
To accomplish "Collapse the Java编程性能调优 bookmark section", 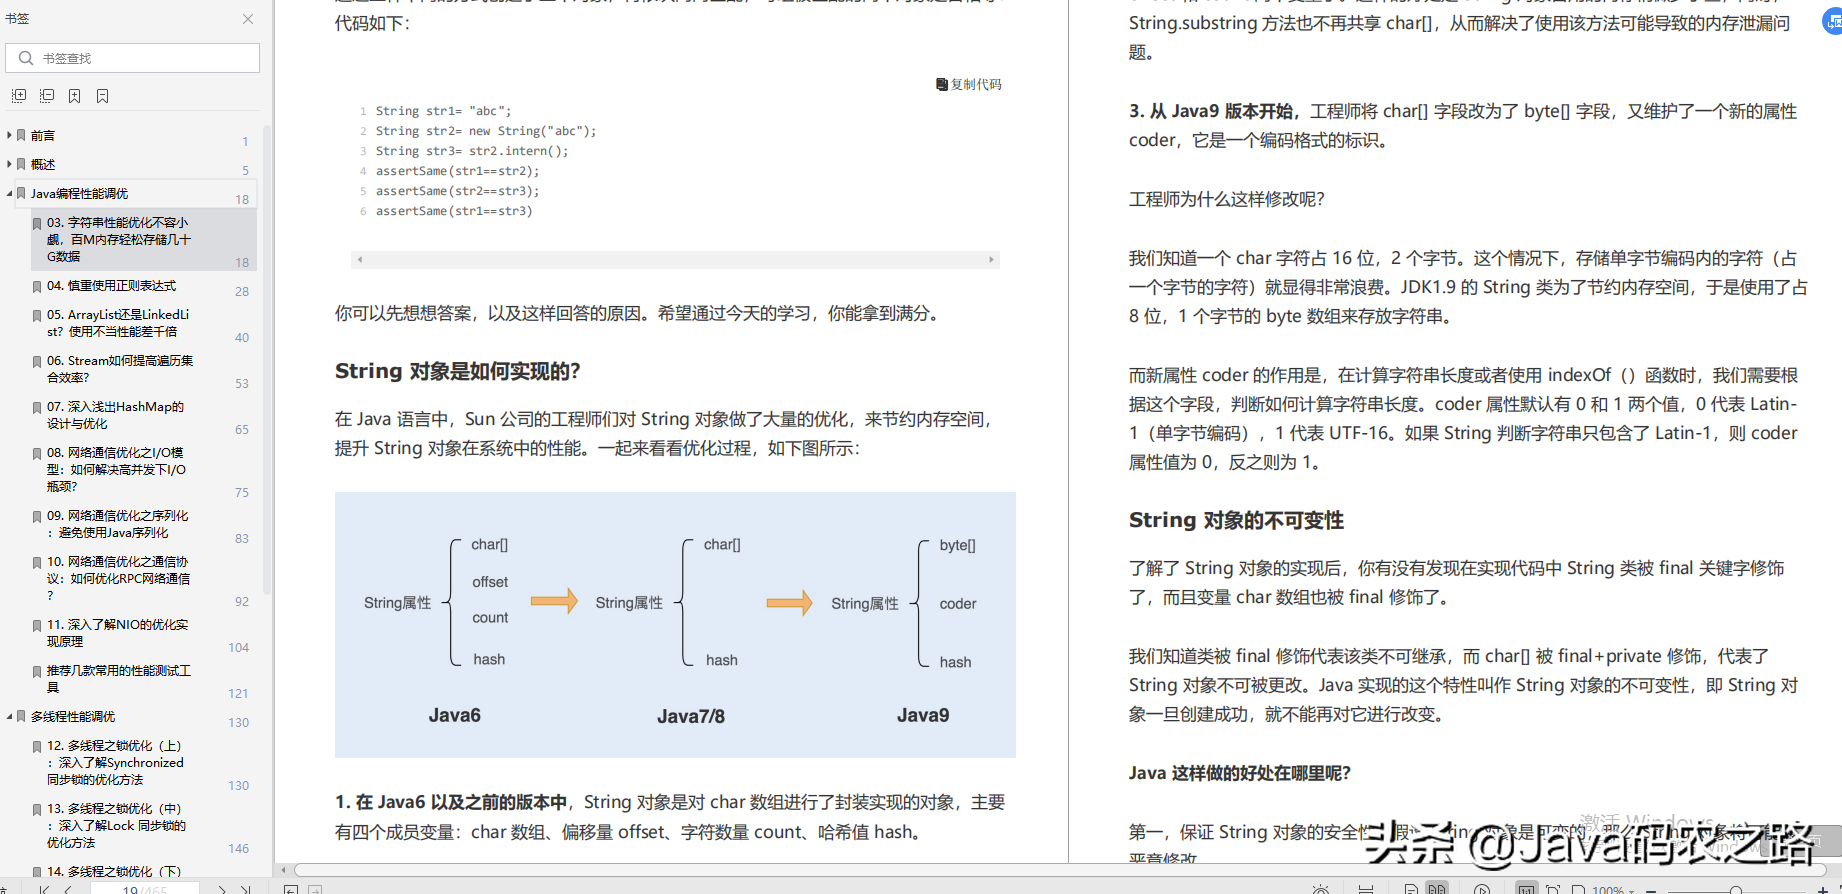I will pos(9,193).
